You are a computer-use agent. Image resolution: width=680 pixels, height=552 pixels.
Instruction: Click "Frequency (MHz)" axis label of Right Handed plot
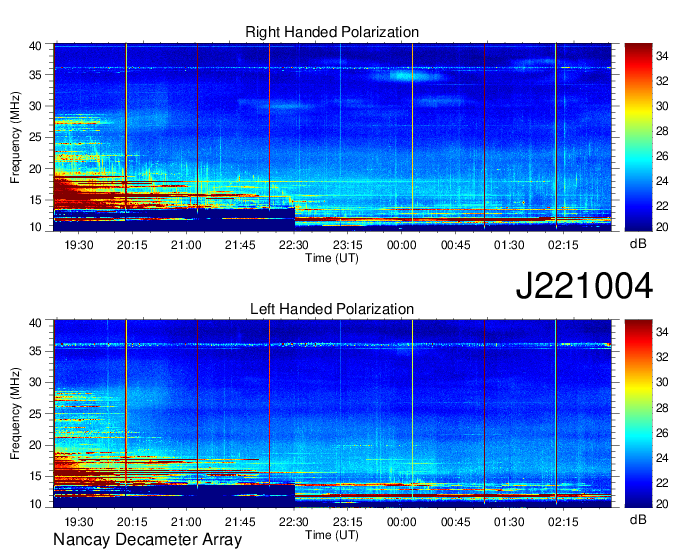(15, 137)
